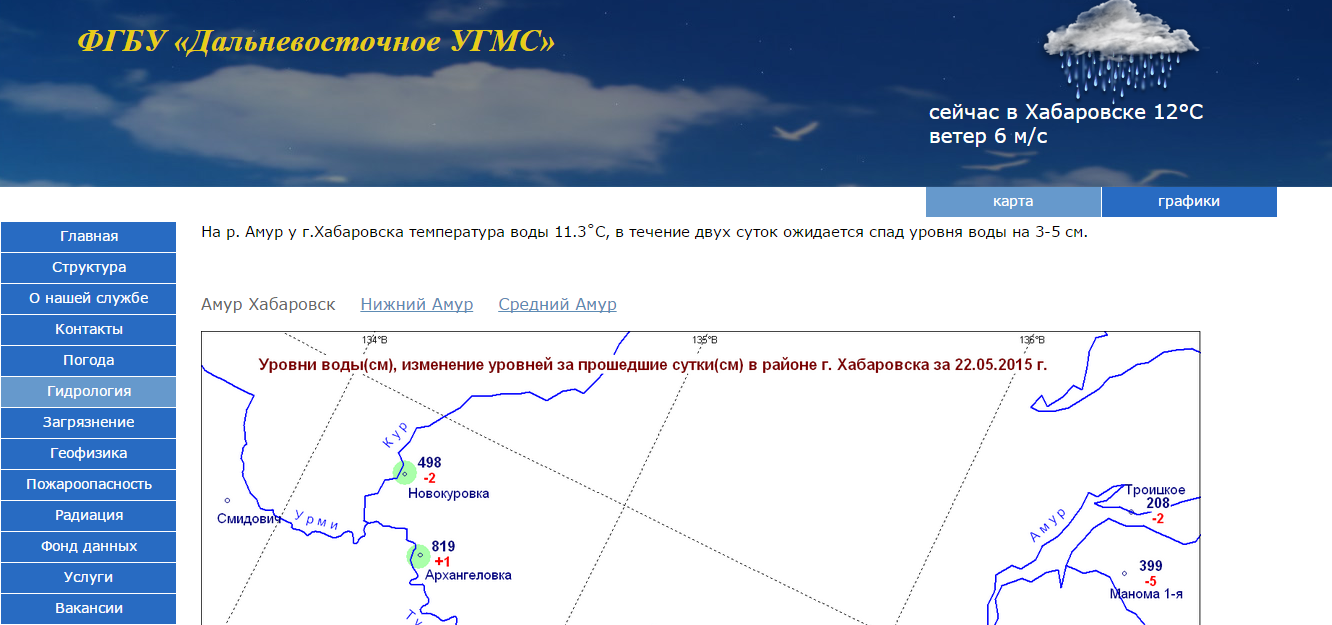This screenshot has height=625, width=1332.
Task: Navigate to the Главная menu item
Action: tap(88, 237)
